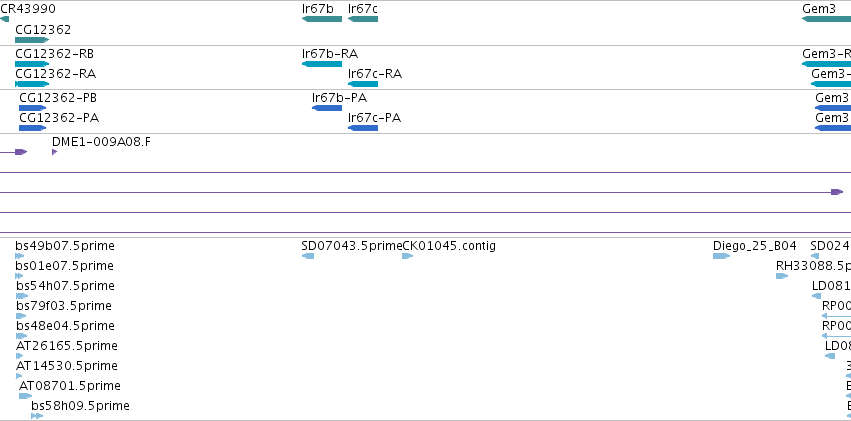The width and height of the screenshot is (851, 421).
Task: Click the purple arrowhead at the long line's end
Action: 837,192
